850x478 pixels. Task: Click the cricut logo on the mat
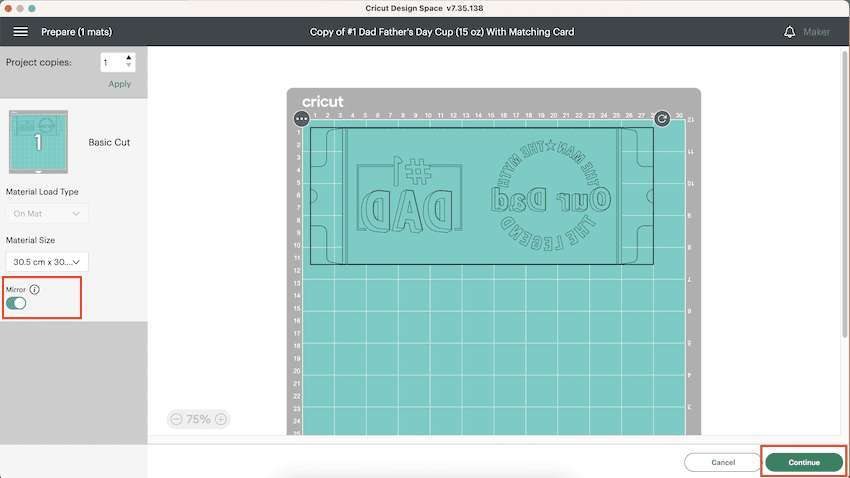click(323, 101)
